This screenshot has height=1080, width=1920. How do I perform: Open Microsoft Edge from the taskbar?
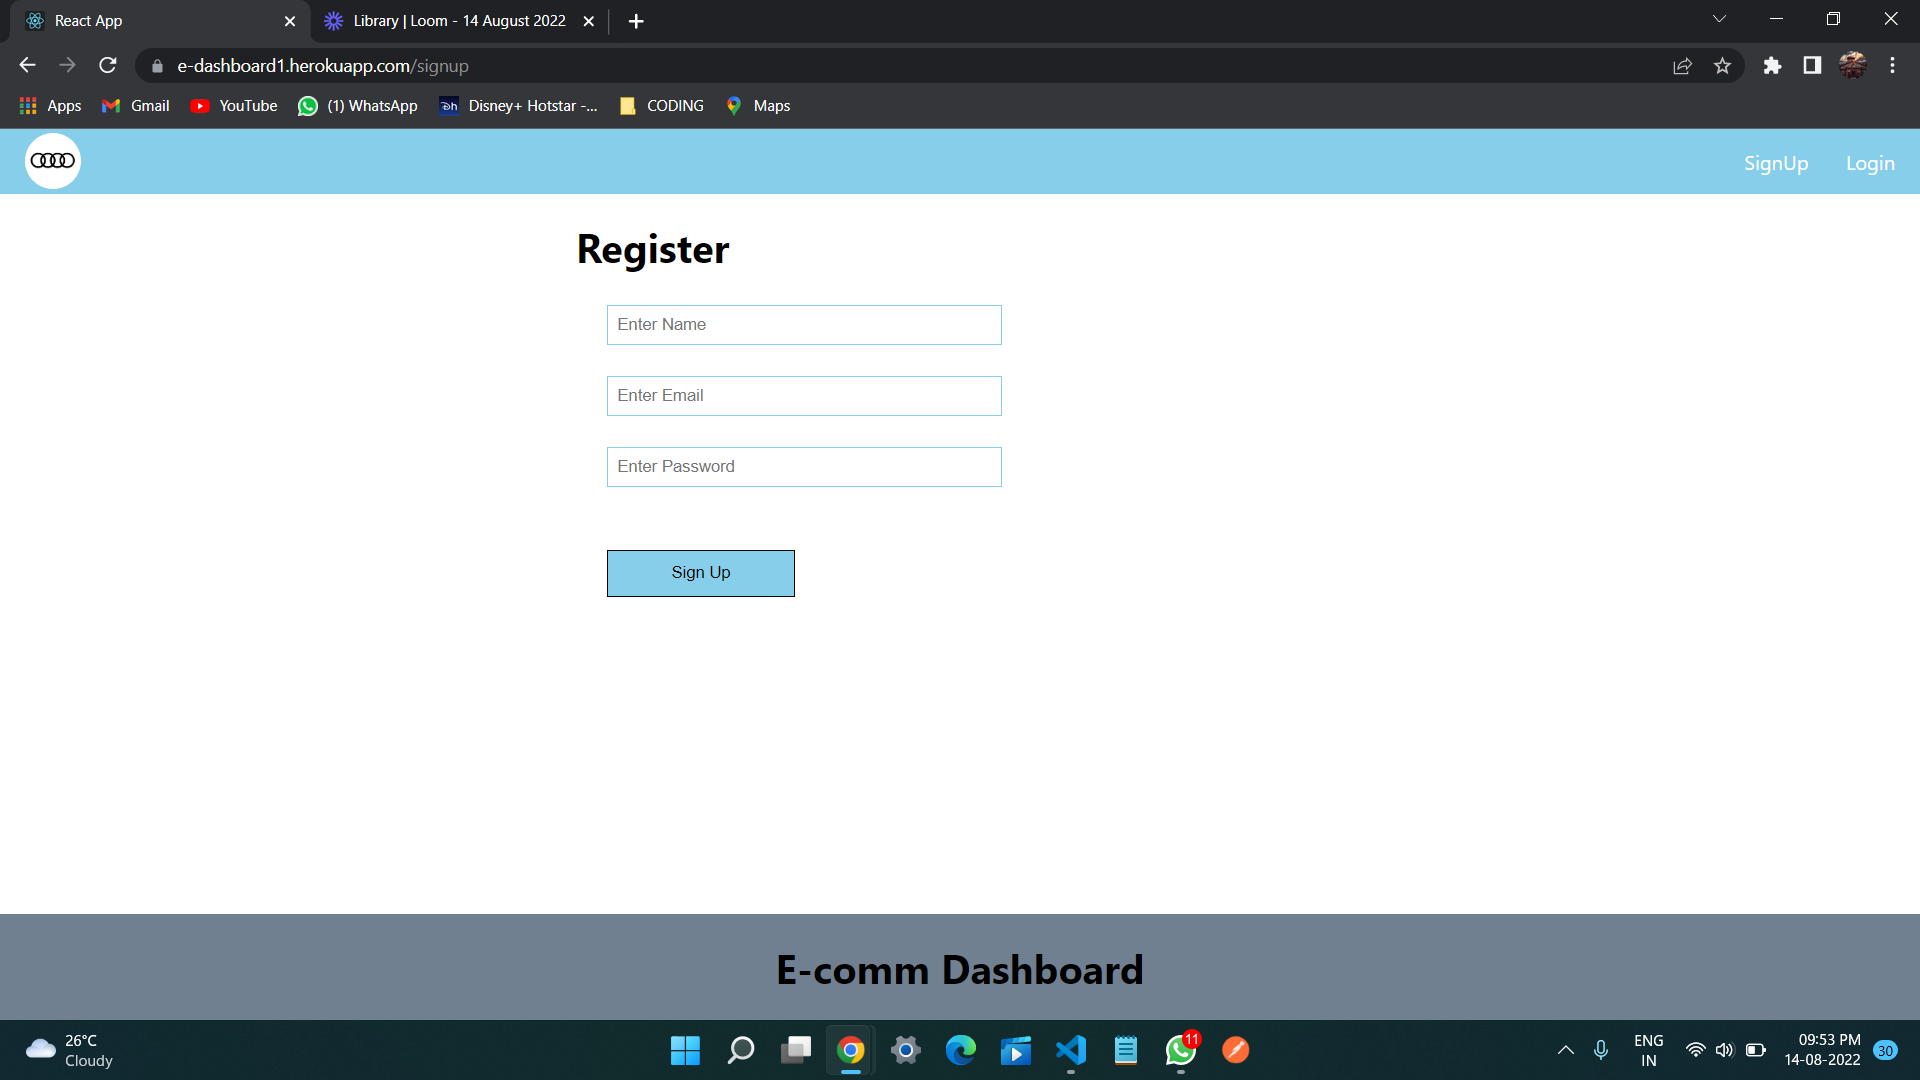(961, 1050)
